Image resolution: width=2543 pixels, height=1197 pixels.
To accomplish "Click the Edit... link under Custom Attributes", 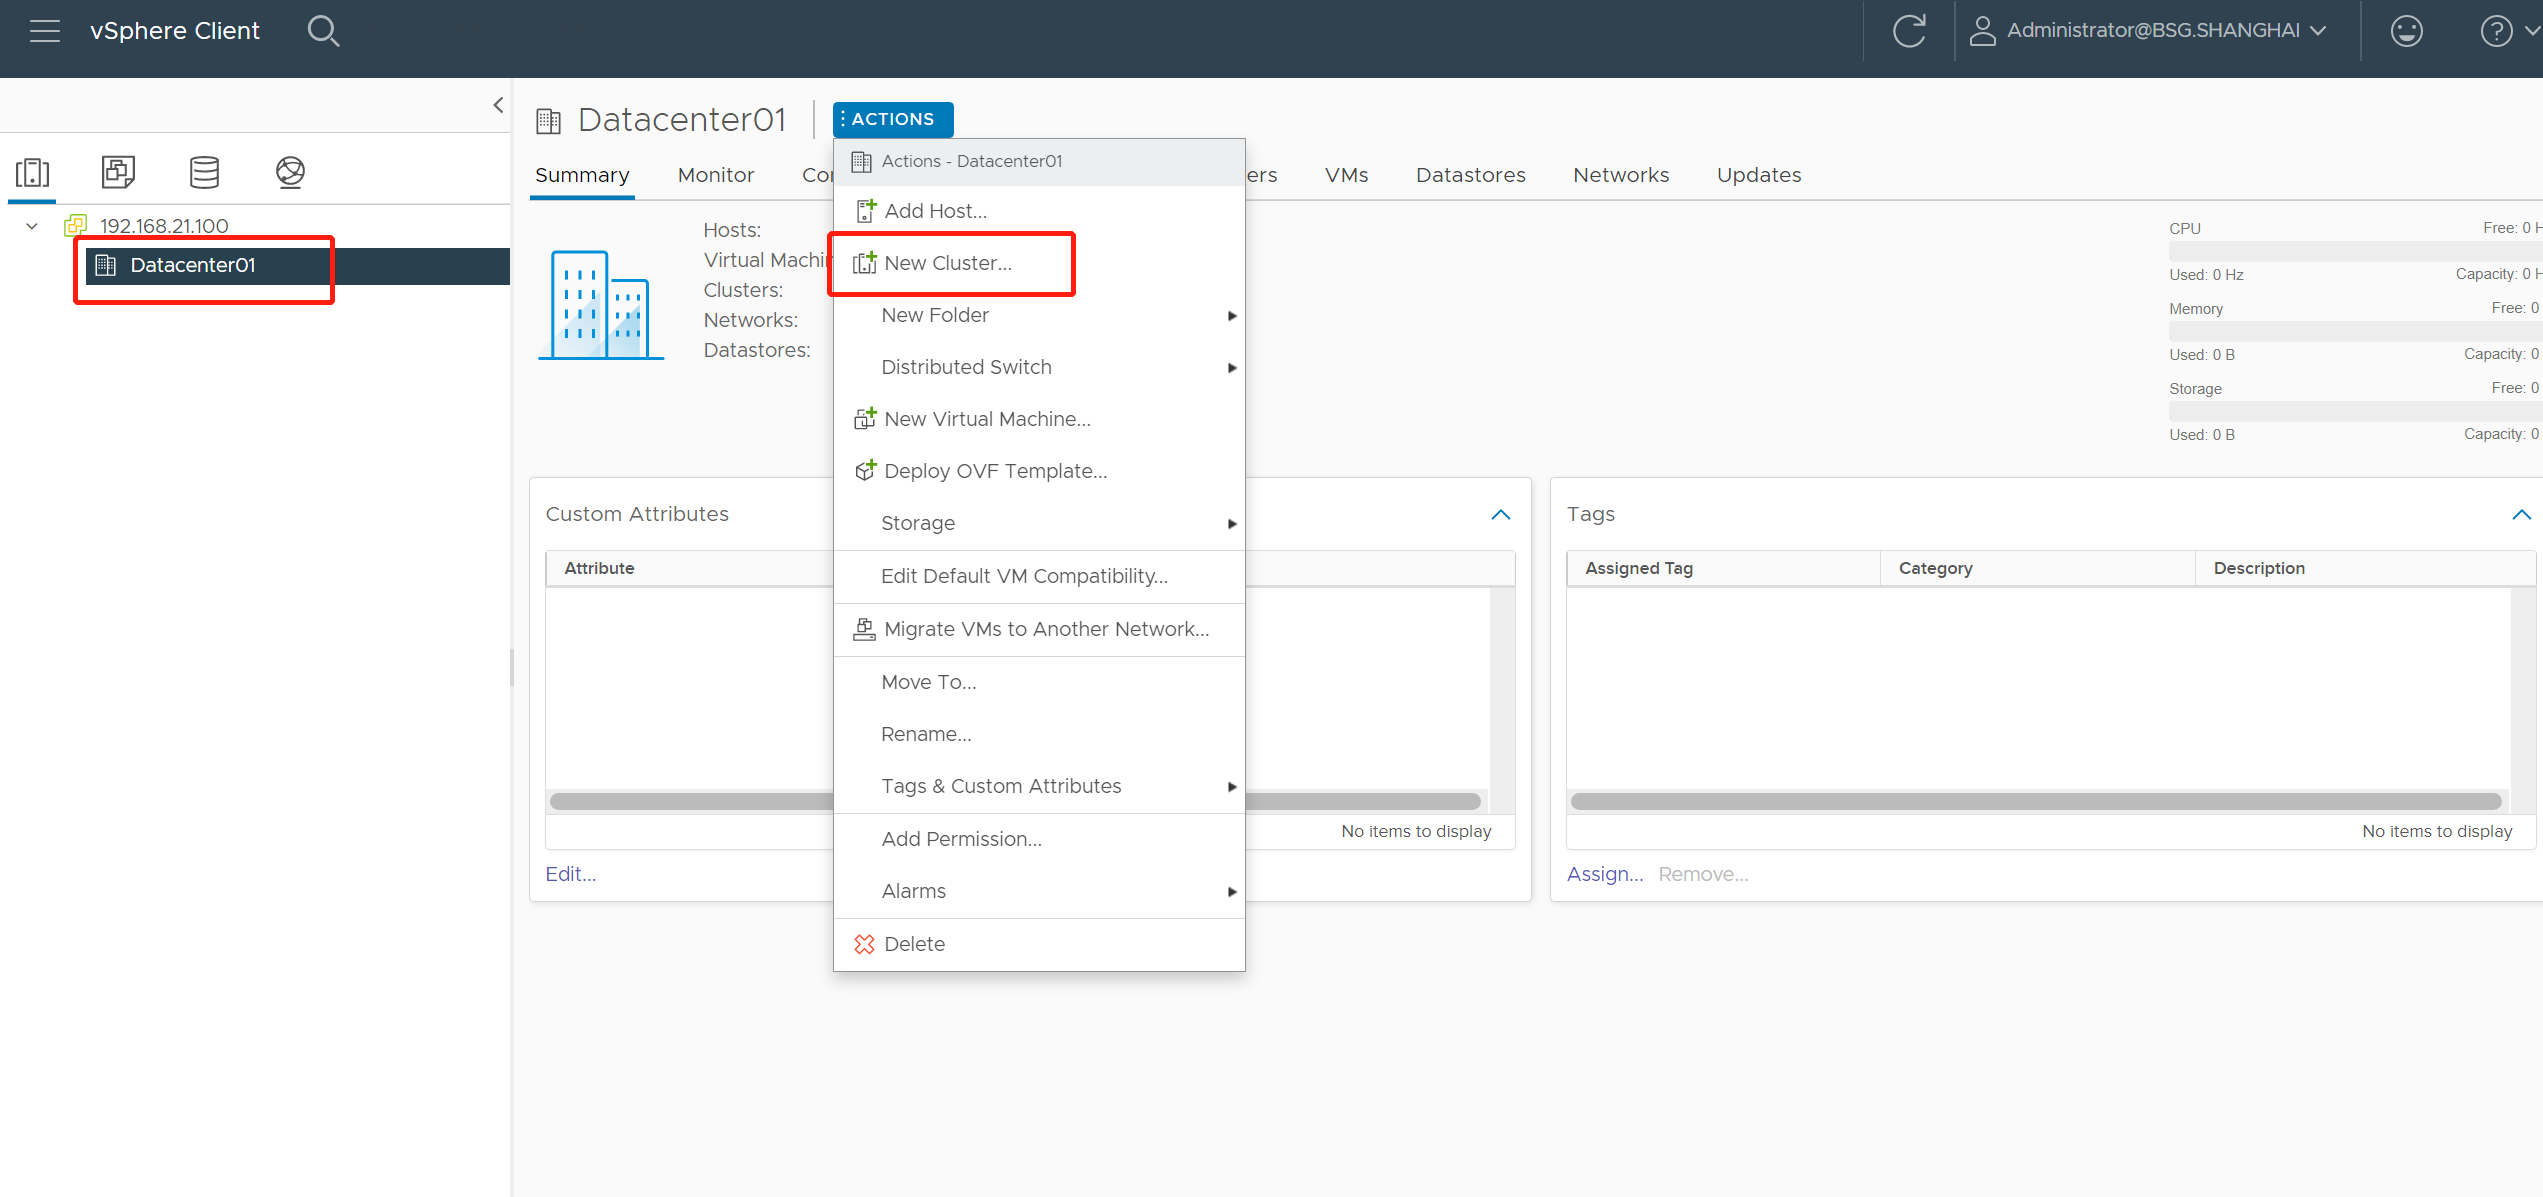I will point(571,874).
